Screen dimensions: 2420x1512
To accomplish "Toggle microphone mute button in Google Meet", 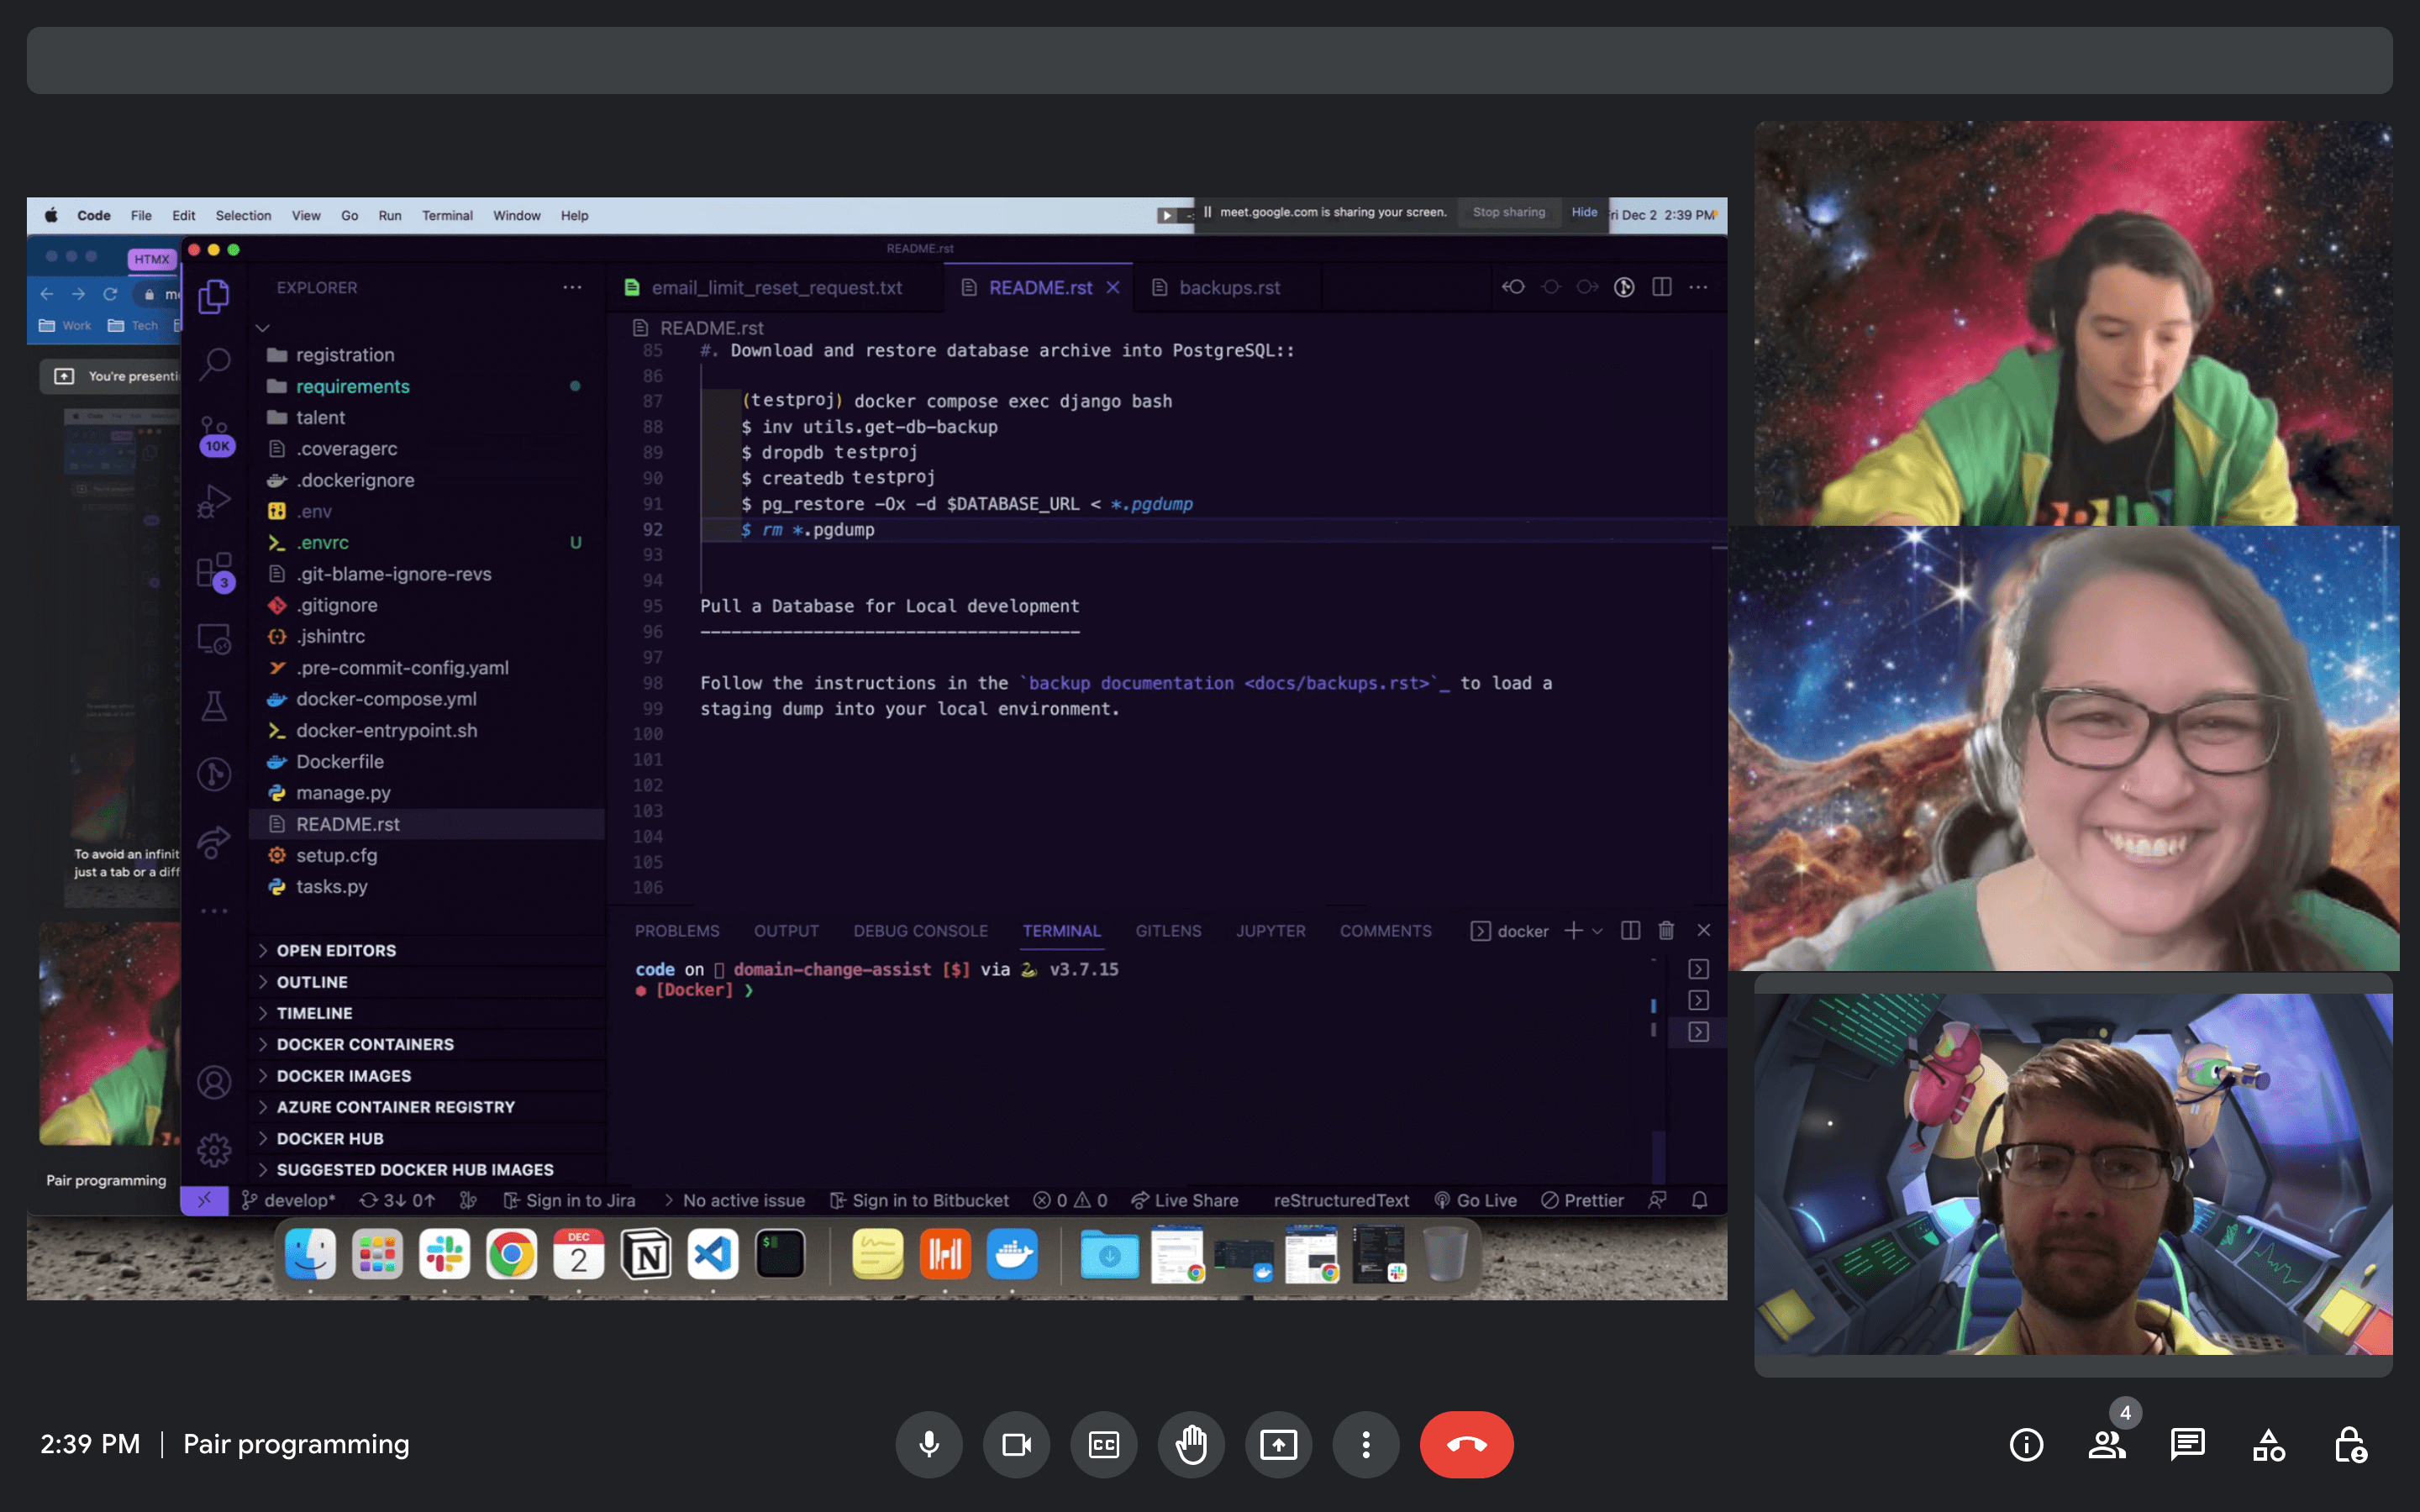I will [929, 1444].
